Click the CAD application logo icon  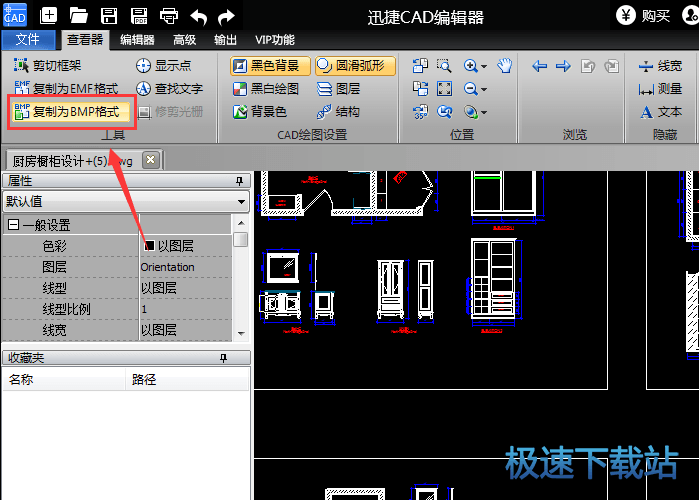click(x=15, y=15)
